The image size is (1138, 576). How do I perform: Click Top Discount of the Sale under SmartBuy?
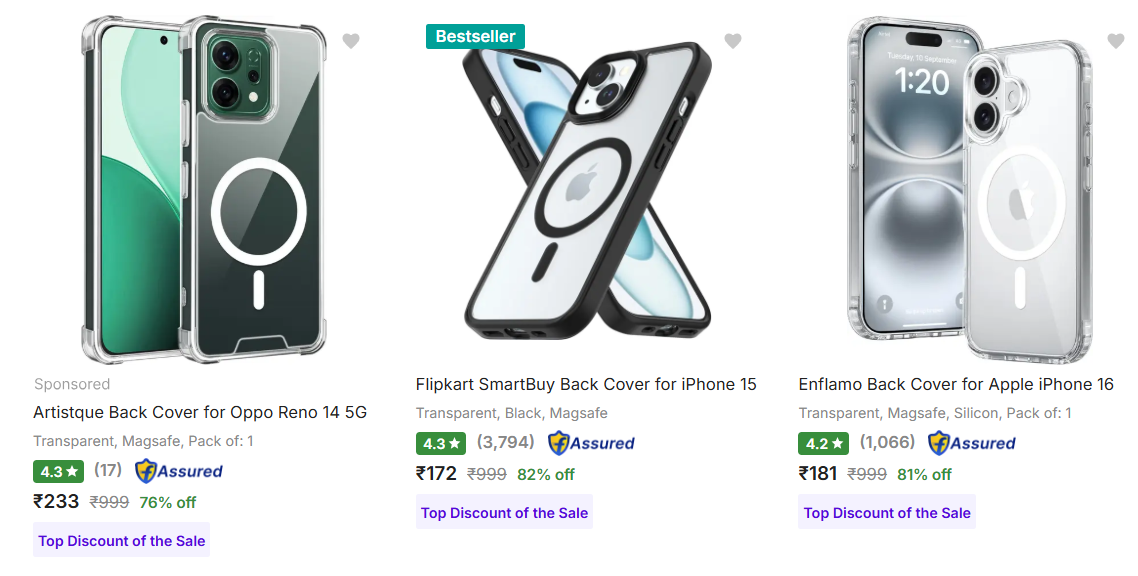[x=504, y=513]
